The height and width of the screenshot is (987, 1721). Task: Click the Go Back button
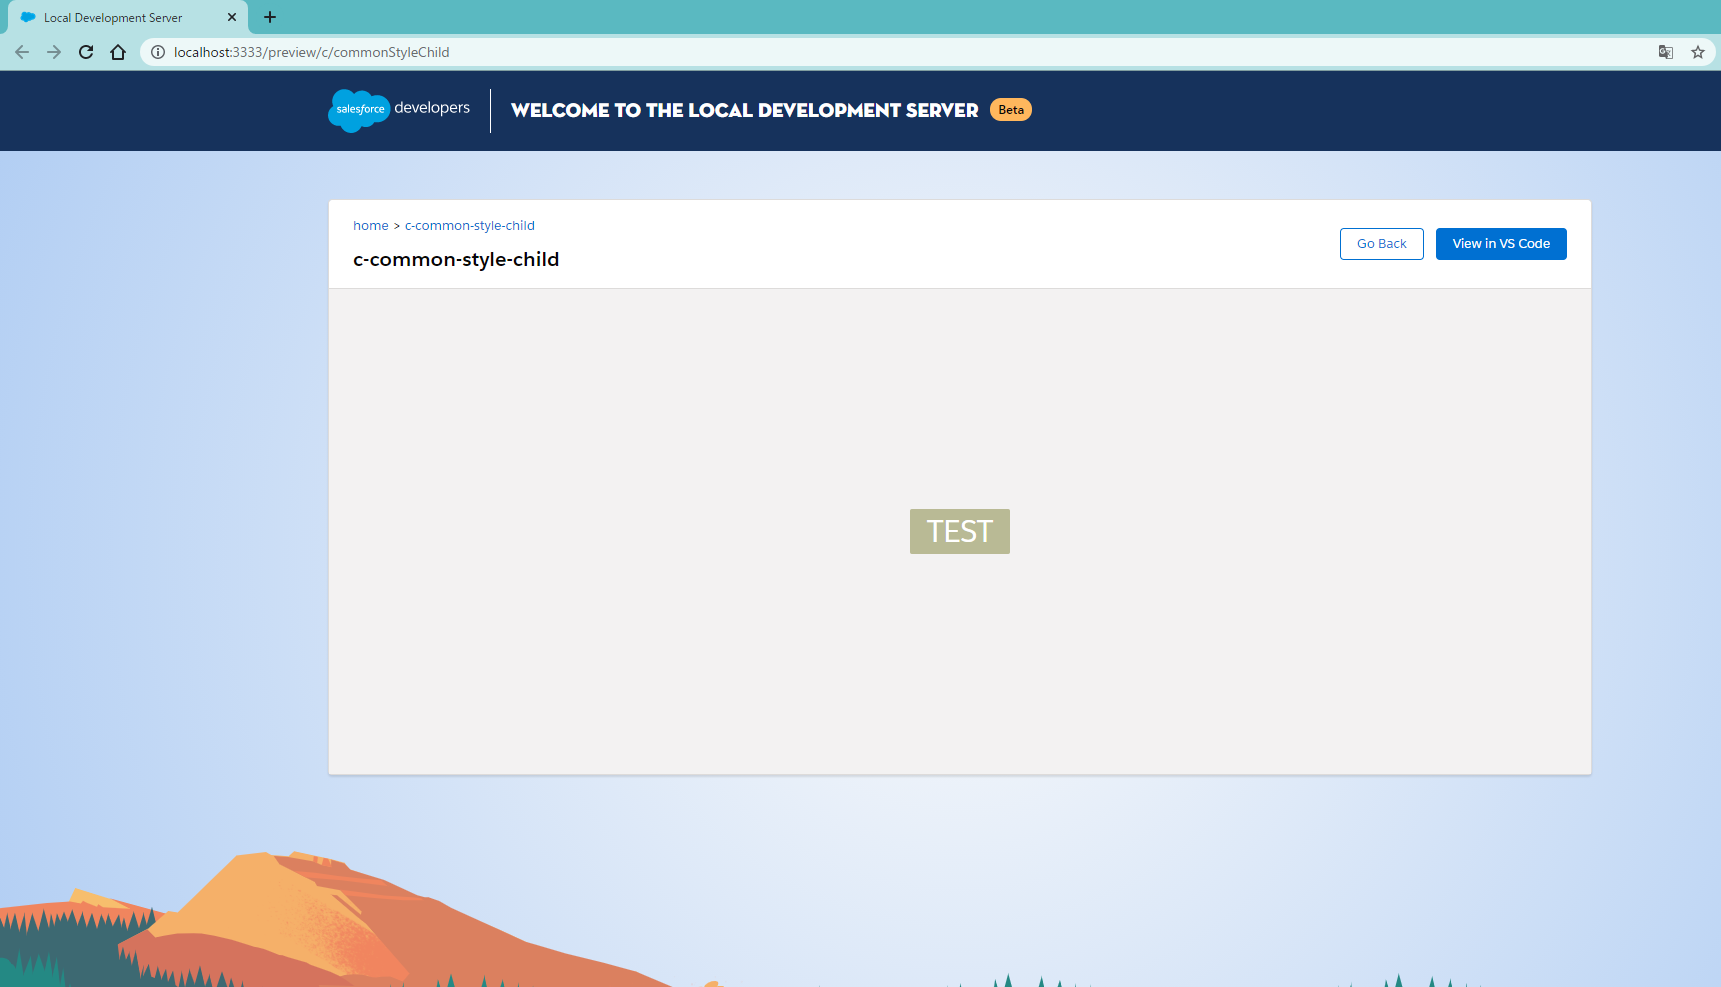coord(1381,244)
